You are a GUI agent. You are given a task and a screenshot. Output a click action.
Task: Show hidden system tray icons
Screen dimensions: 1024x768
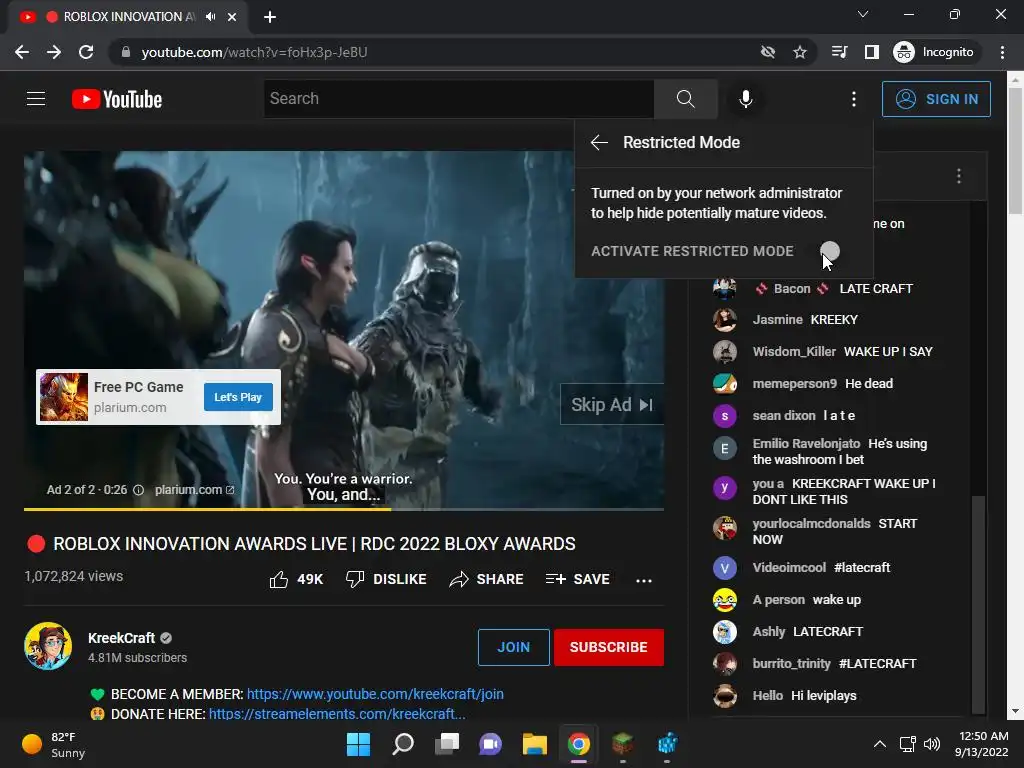[x=880, y=744]
